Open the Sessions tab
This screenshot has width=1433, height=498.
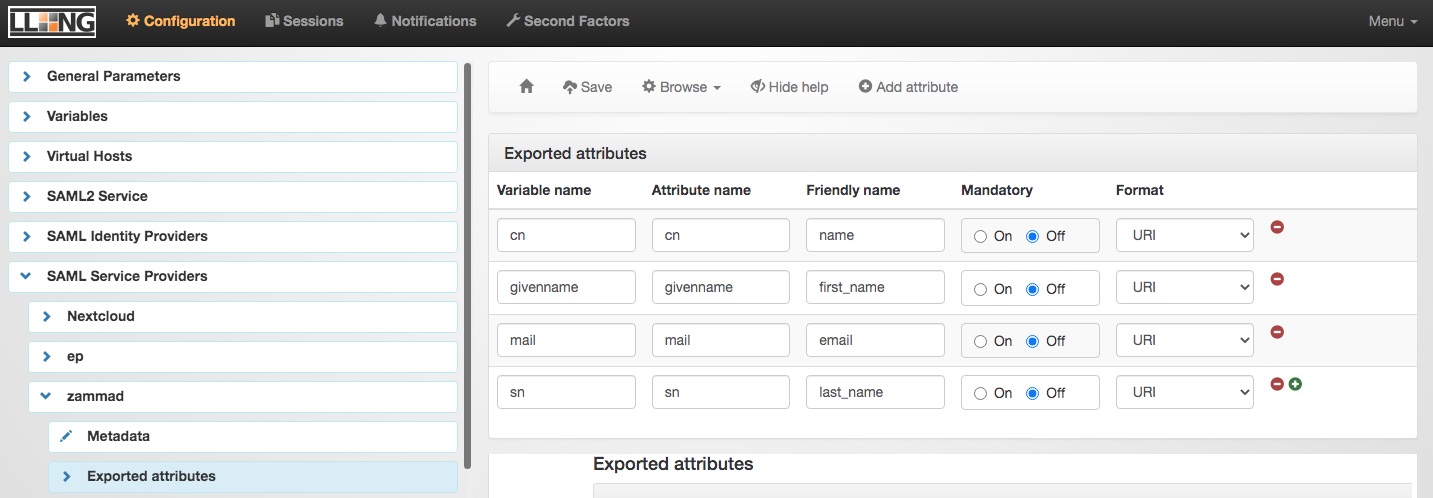(304, 21)
